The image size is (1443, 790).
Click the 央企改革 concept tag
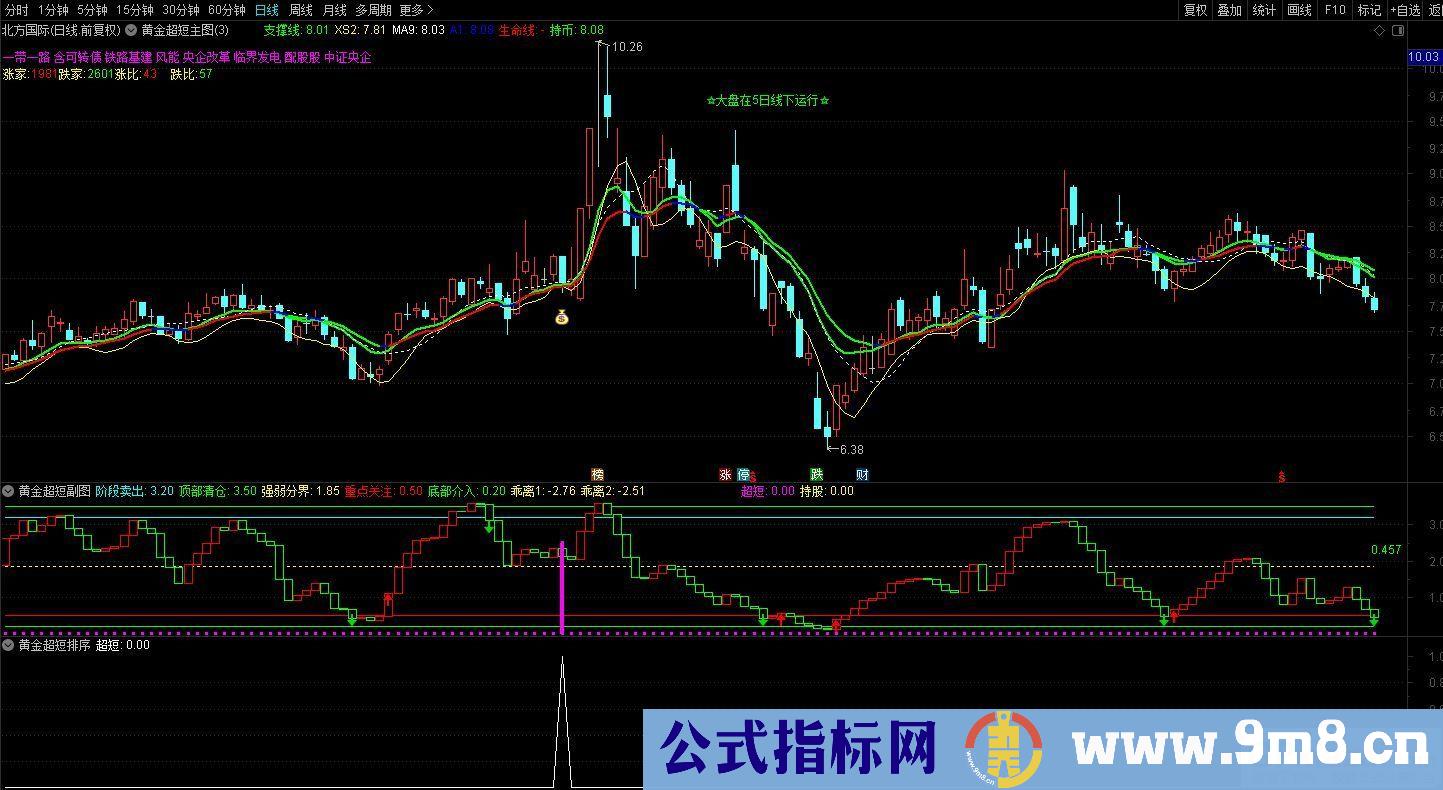(x=206, y=57)
